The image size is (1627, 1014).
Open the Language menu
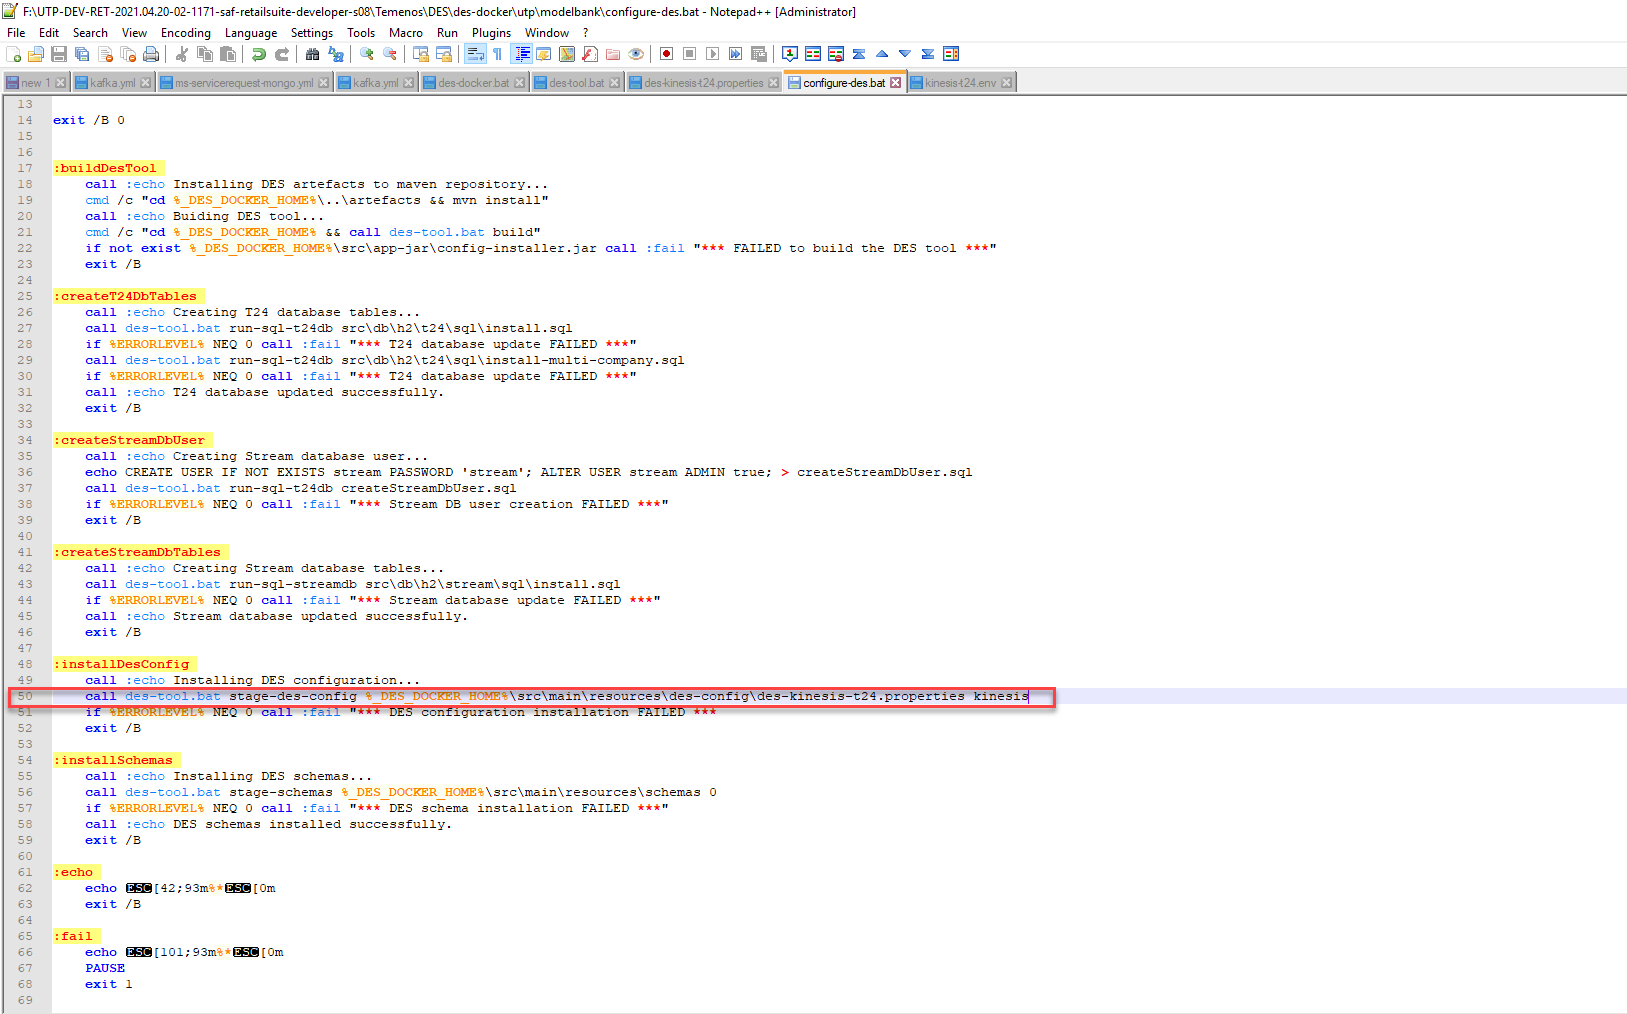pyautogui.click(x=250, y=33)
